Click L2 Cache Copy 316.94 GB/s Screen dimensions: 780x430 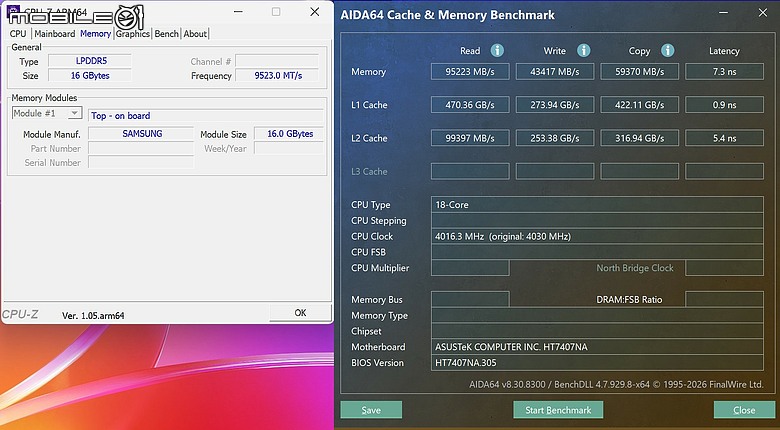click(640, 138)
